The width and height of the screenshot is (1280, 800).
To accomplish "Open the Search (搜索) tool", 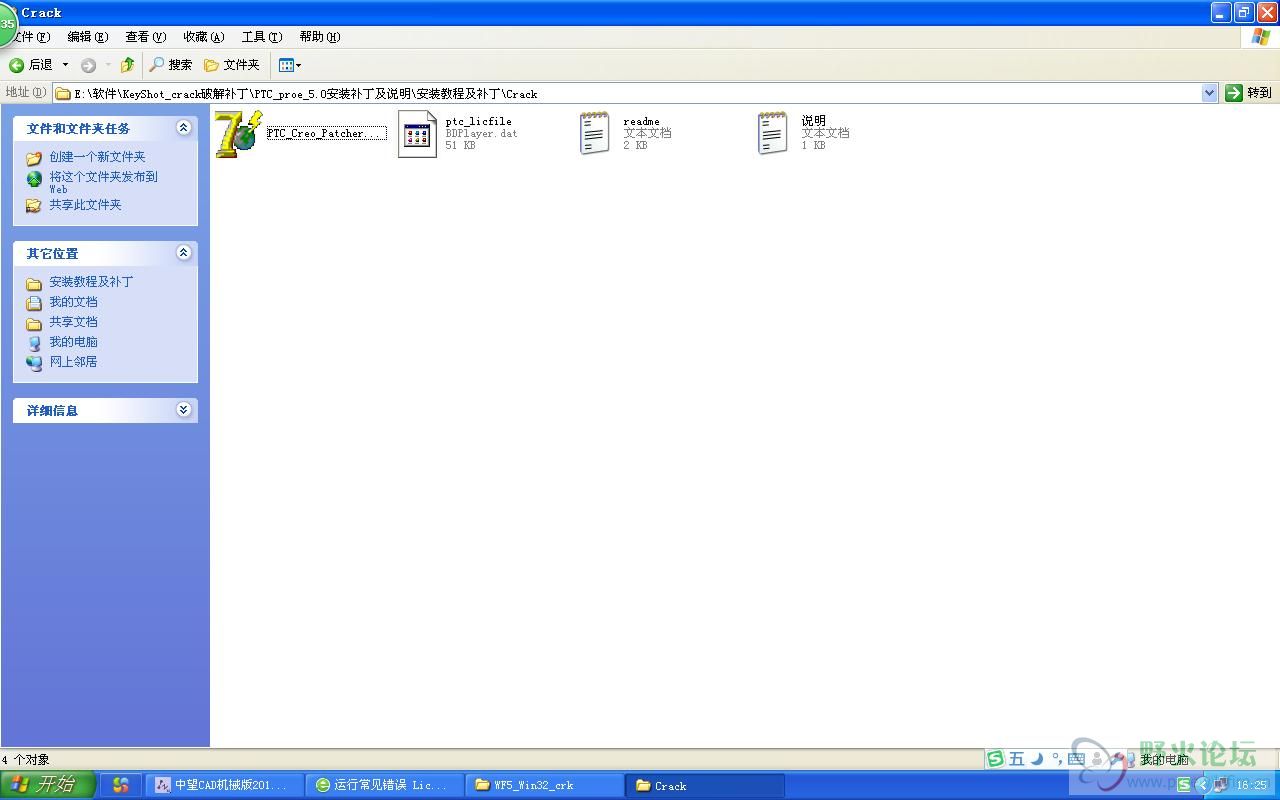I will coord(170,65).
